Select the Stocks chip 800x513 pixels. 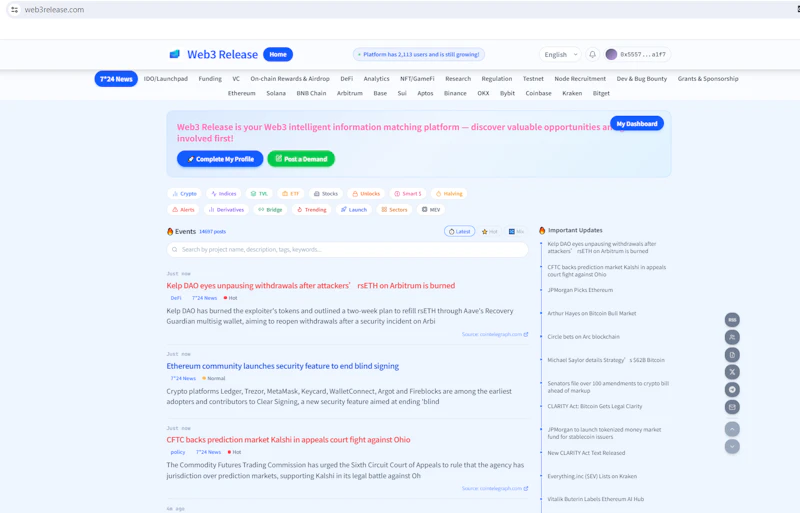pos(326,193)
